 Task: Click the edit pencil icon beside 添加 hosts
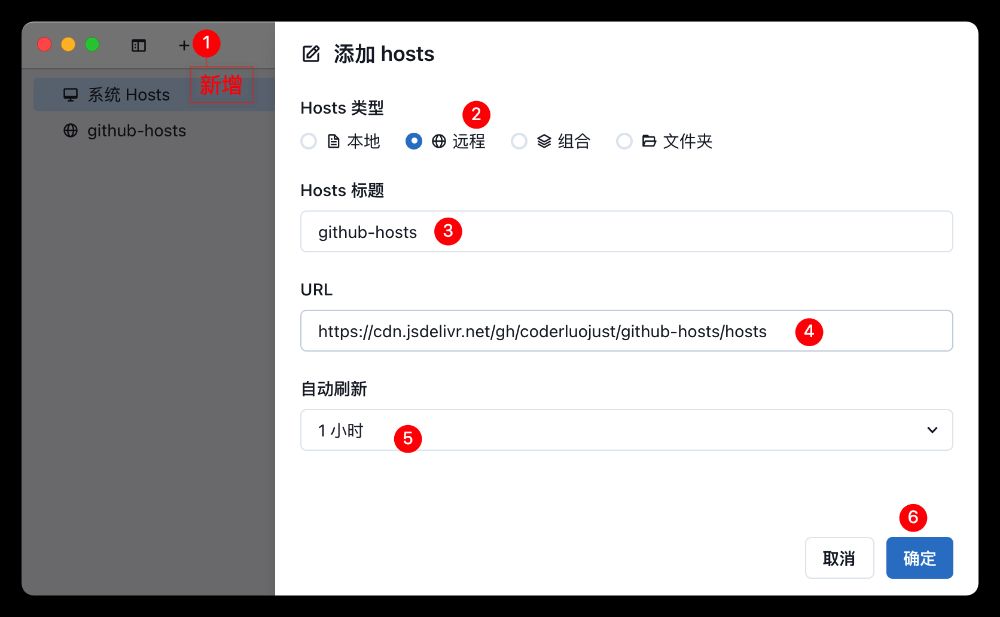point(311,54)
